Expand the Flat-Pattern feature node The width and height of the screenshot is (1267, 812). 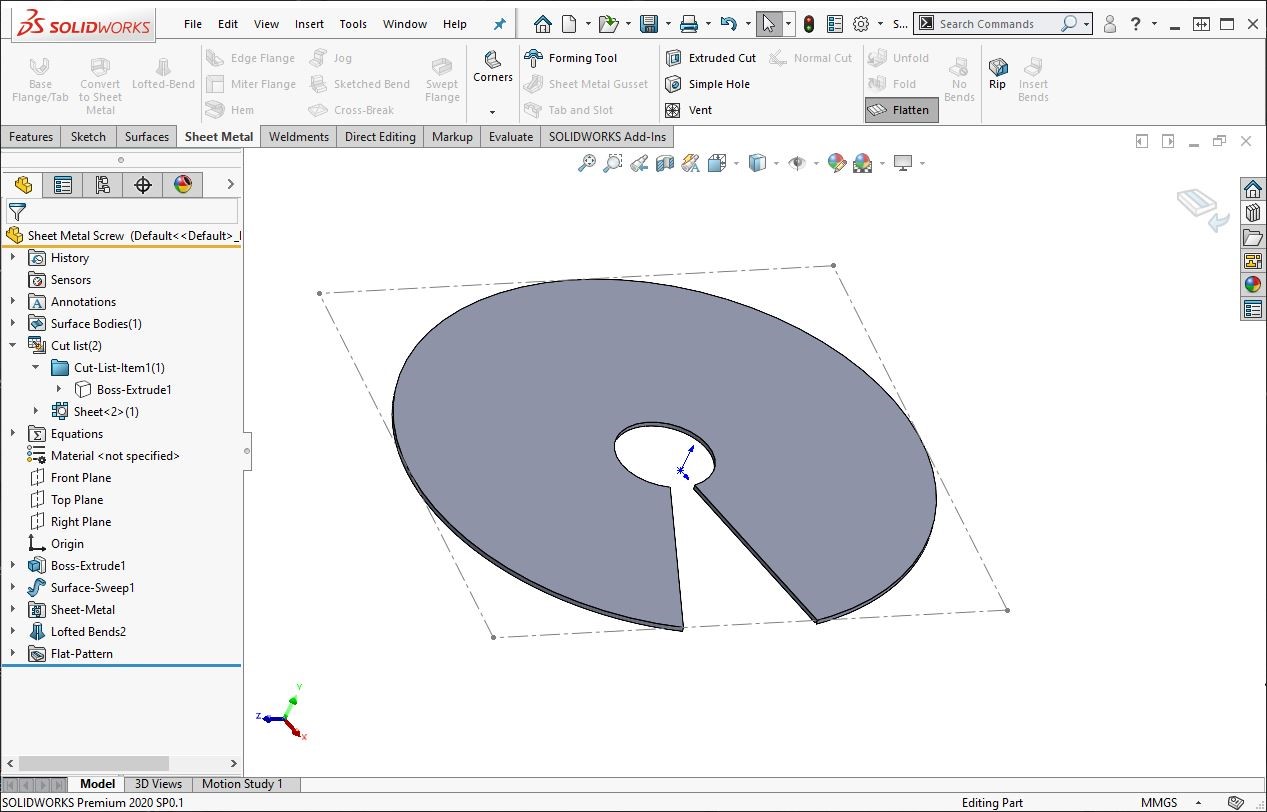[x=13, y=653]
